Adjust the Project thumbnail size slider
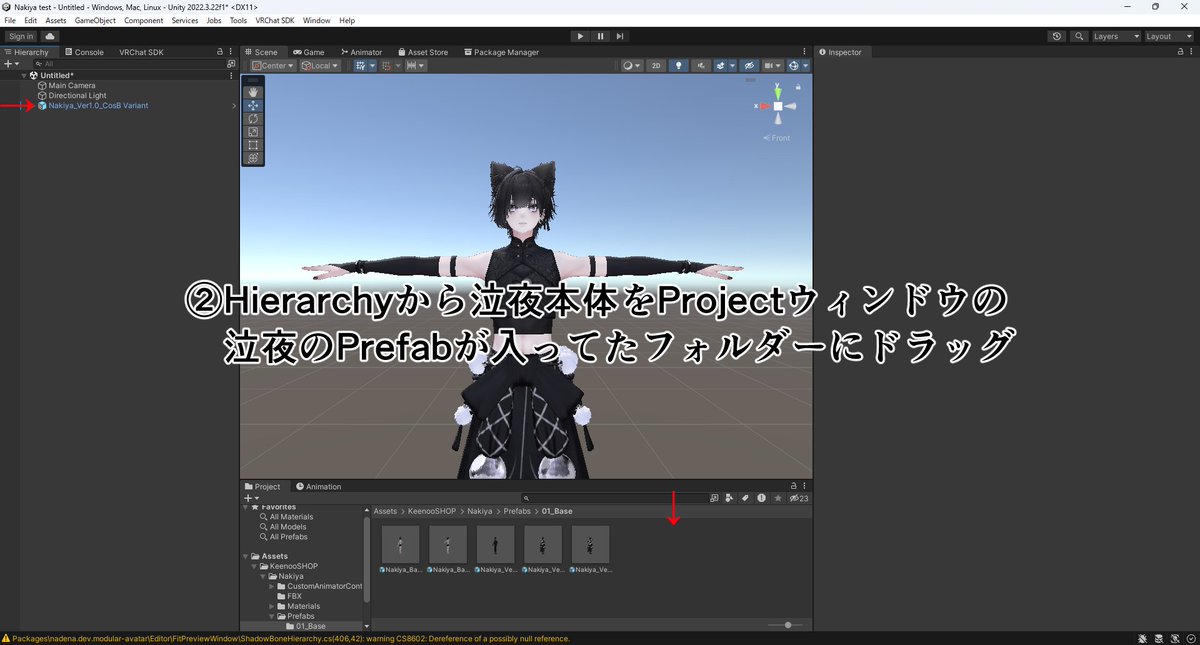The height and width of the screenshot is (645, 1200). pos(788,625)
